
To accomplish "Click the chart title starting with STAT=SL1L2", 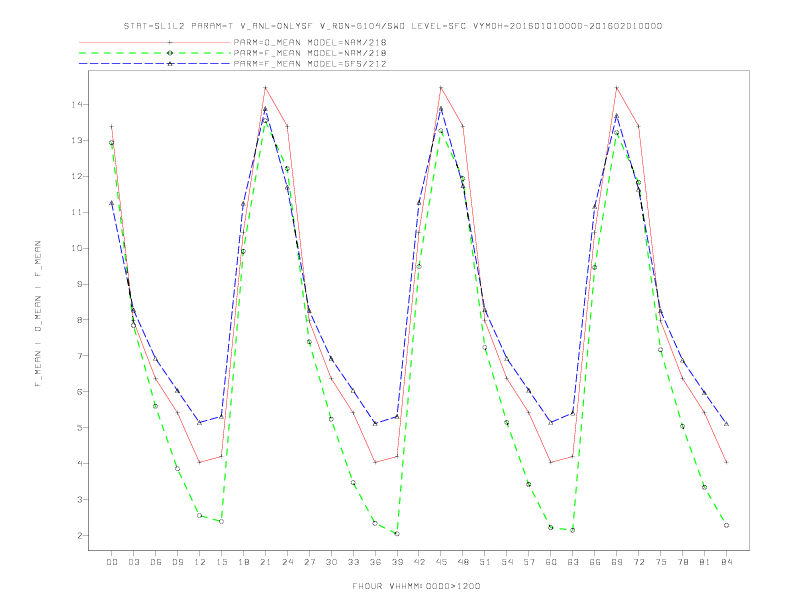I will pos(392,26).
